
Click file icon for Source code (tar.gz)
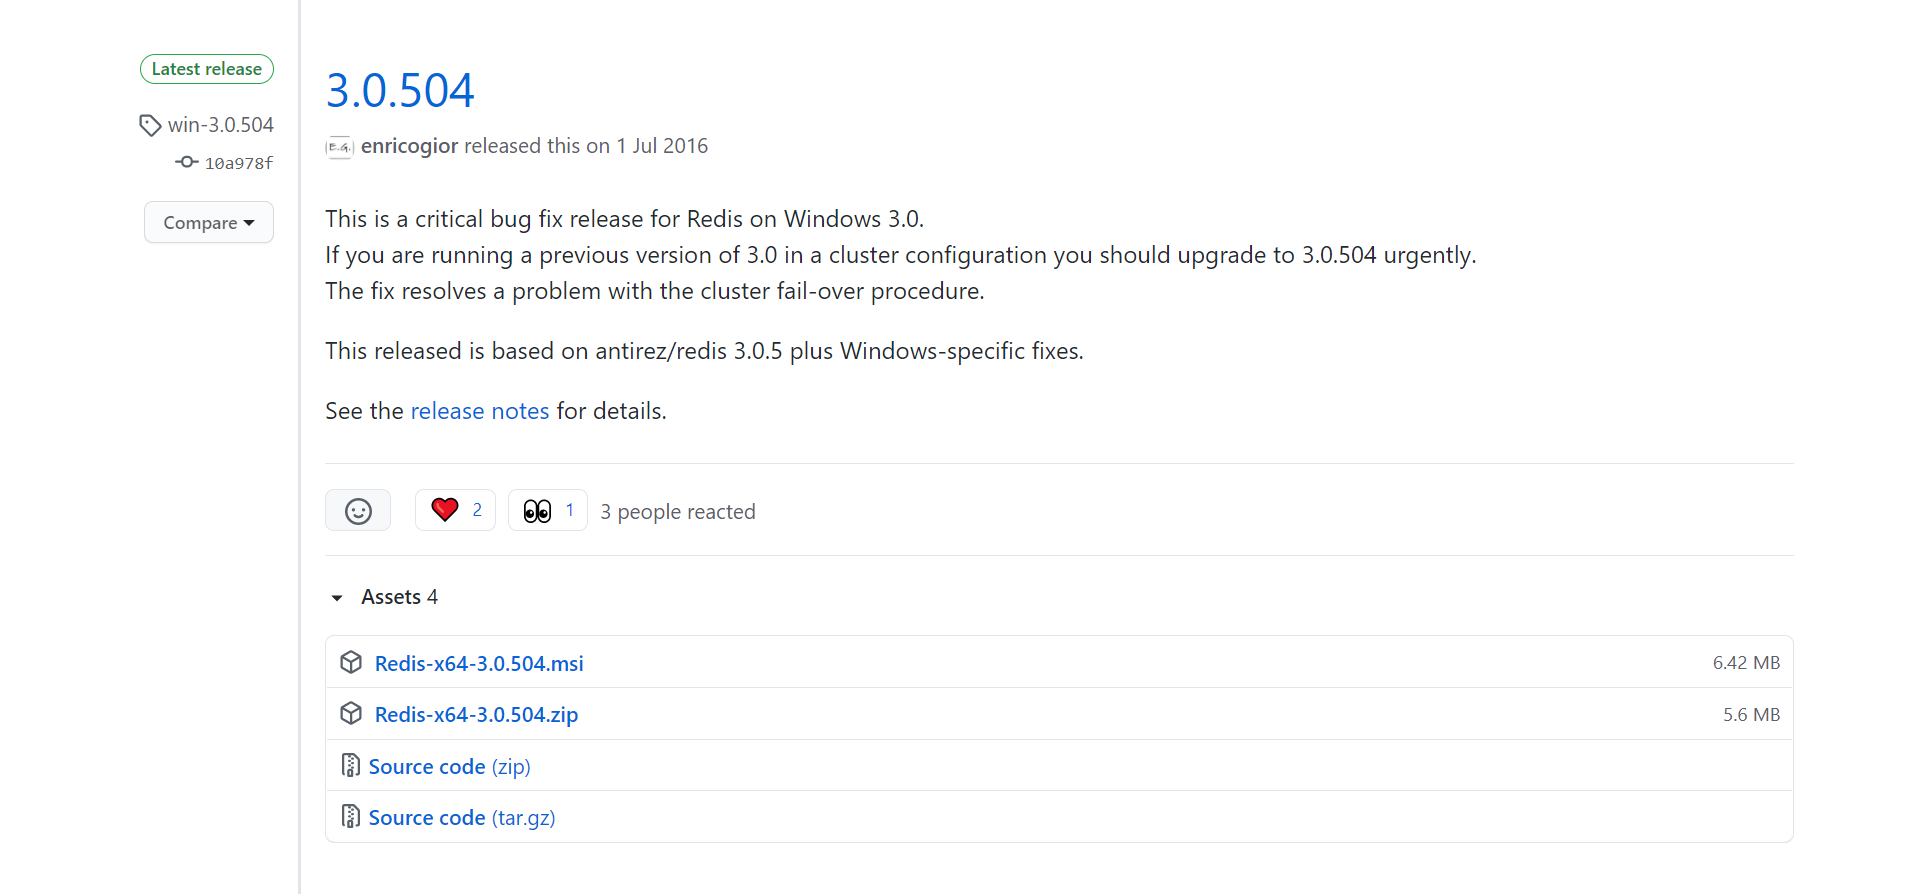[x=350, y=816]
